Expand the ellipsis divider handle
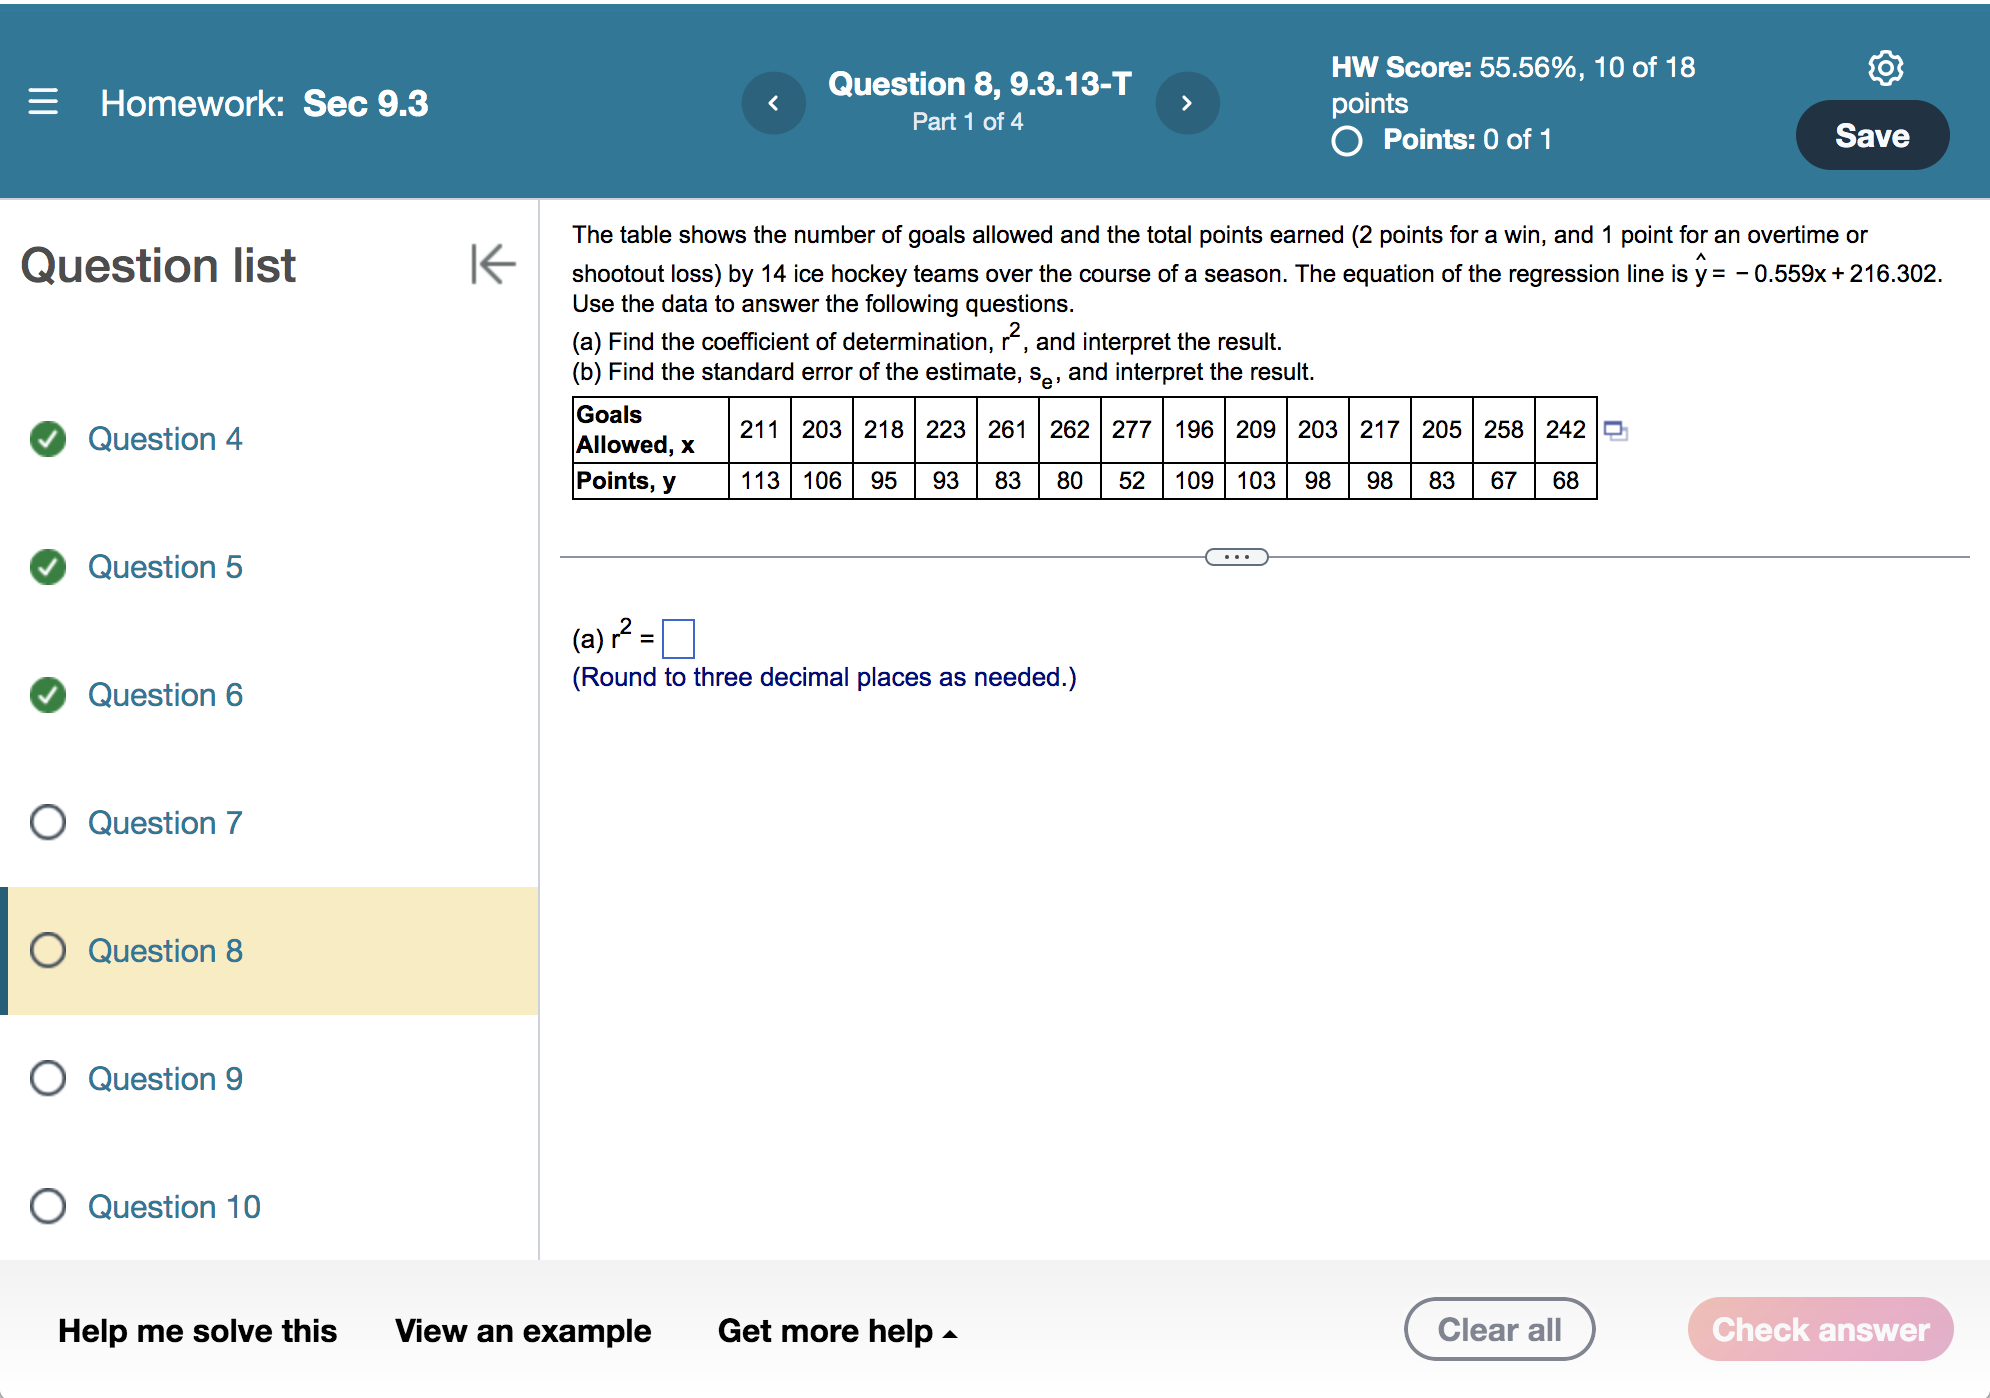Viewport: 1990px width, 1398px height. (x=1236, y=557)
